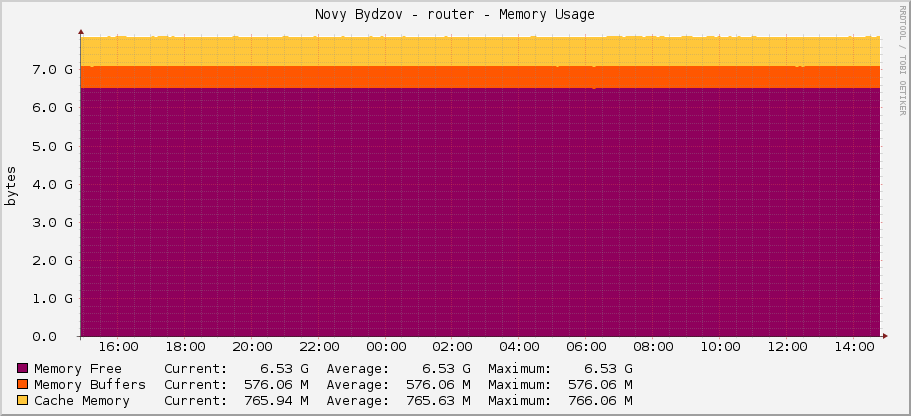Click the '4.0 G' y-axis label
The height and width of the screenshot is (416, 911).
[53, 184]
